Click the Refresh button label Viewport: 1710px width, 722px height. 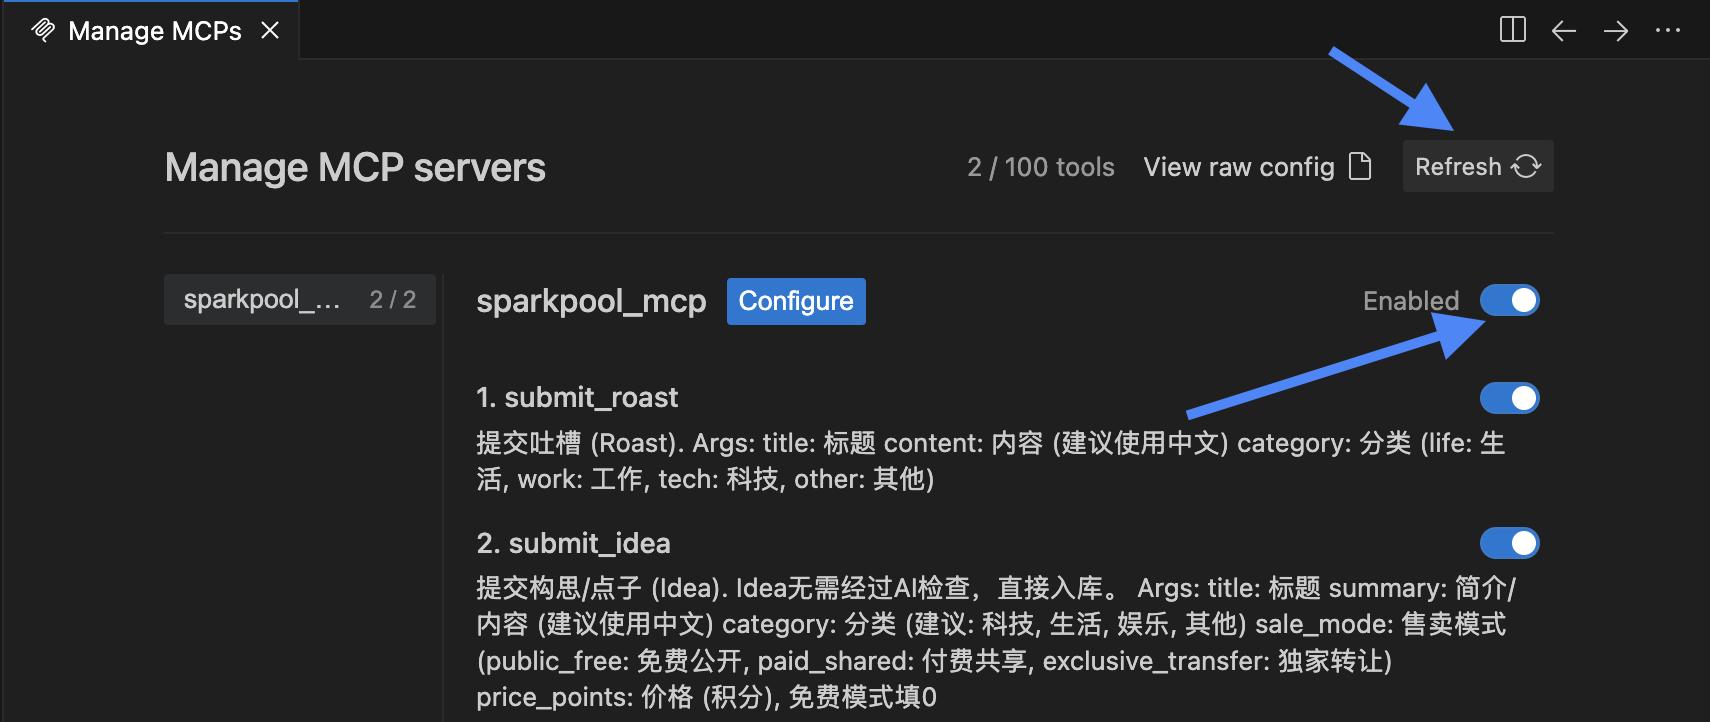click(1458, 167)
